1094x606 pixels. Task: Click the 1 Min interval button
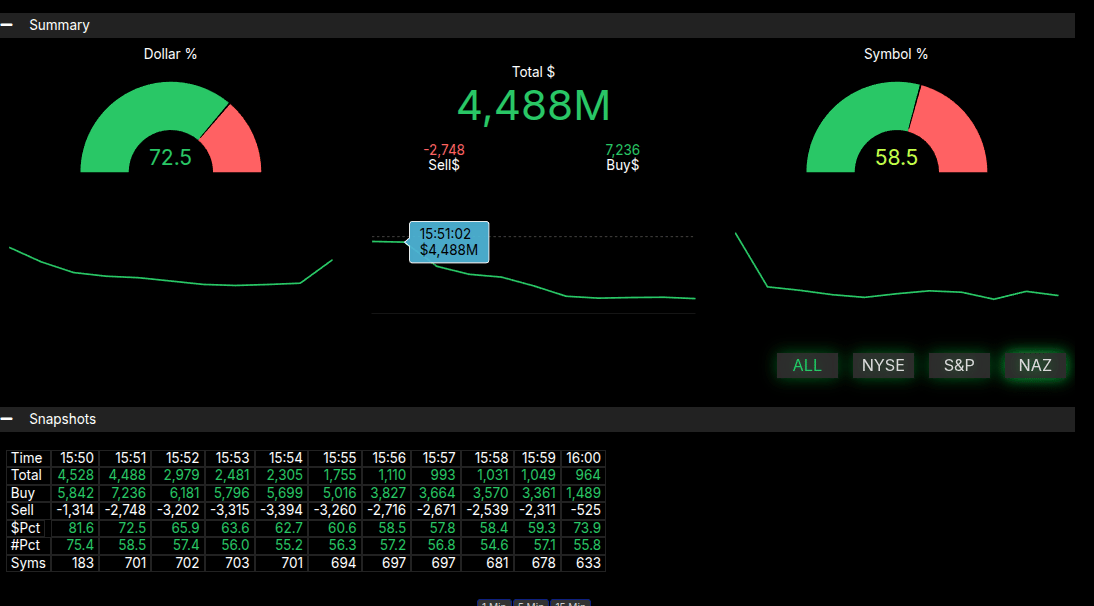click(494, 603)
